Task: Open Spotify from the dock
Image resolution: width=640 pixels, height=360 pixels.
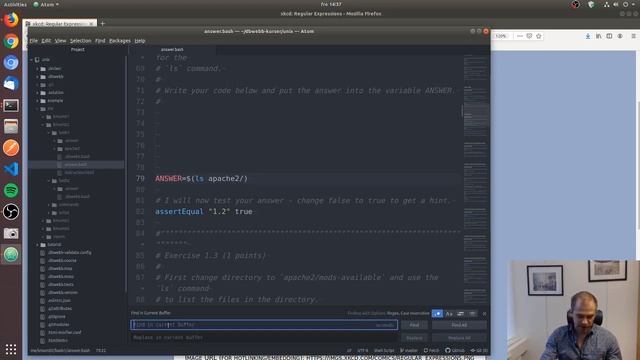Action: [x=11, y=190]
